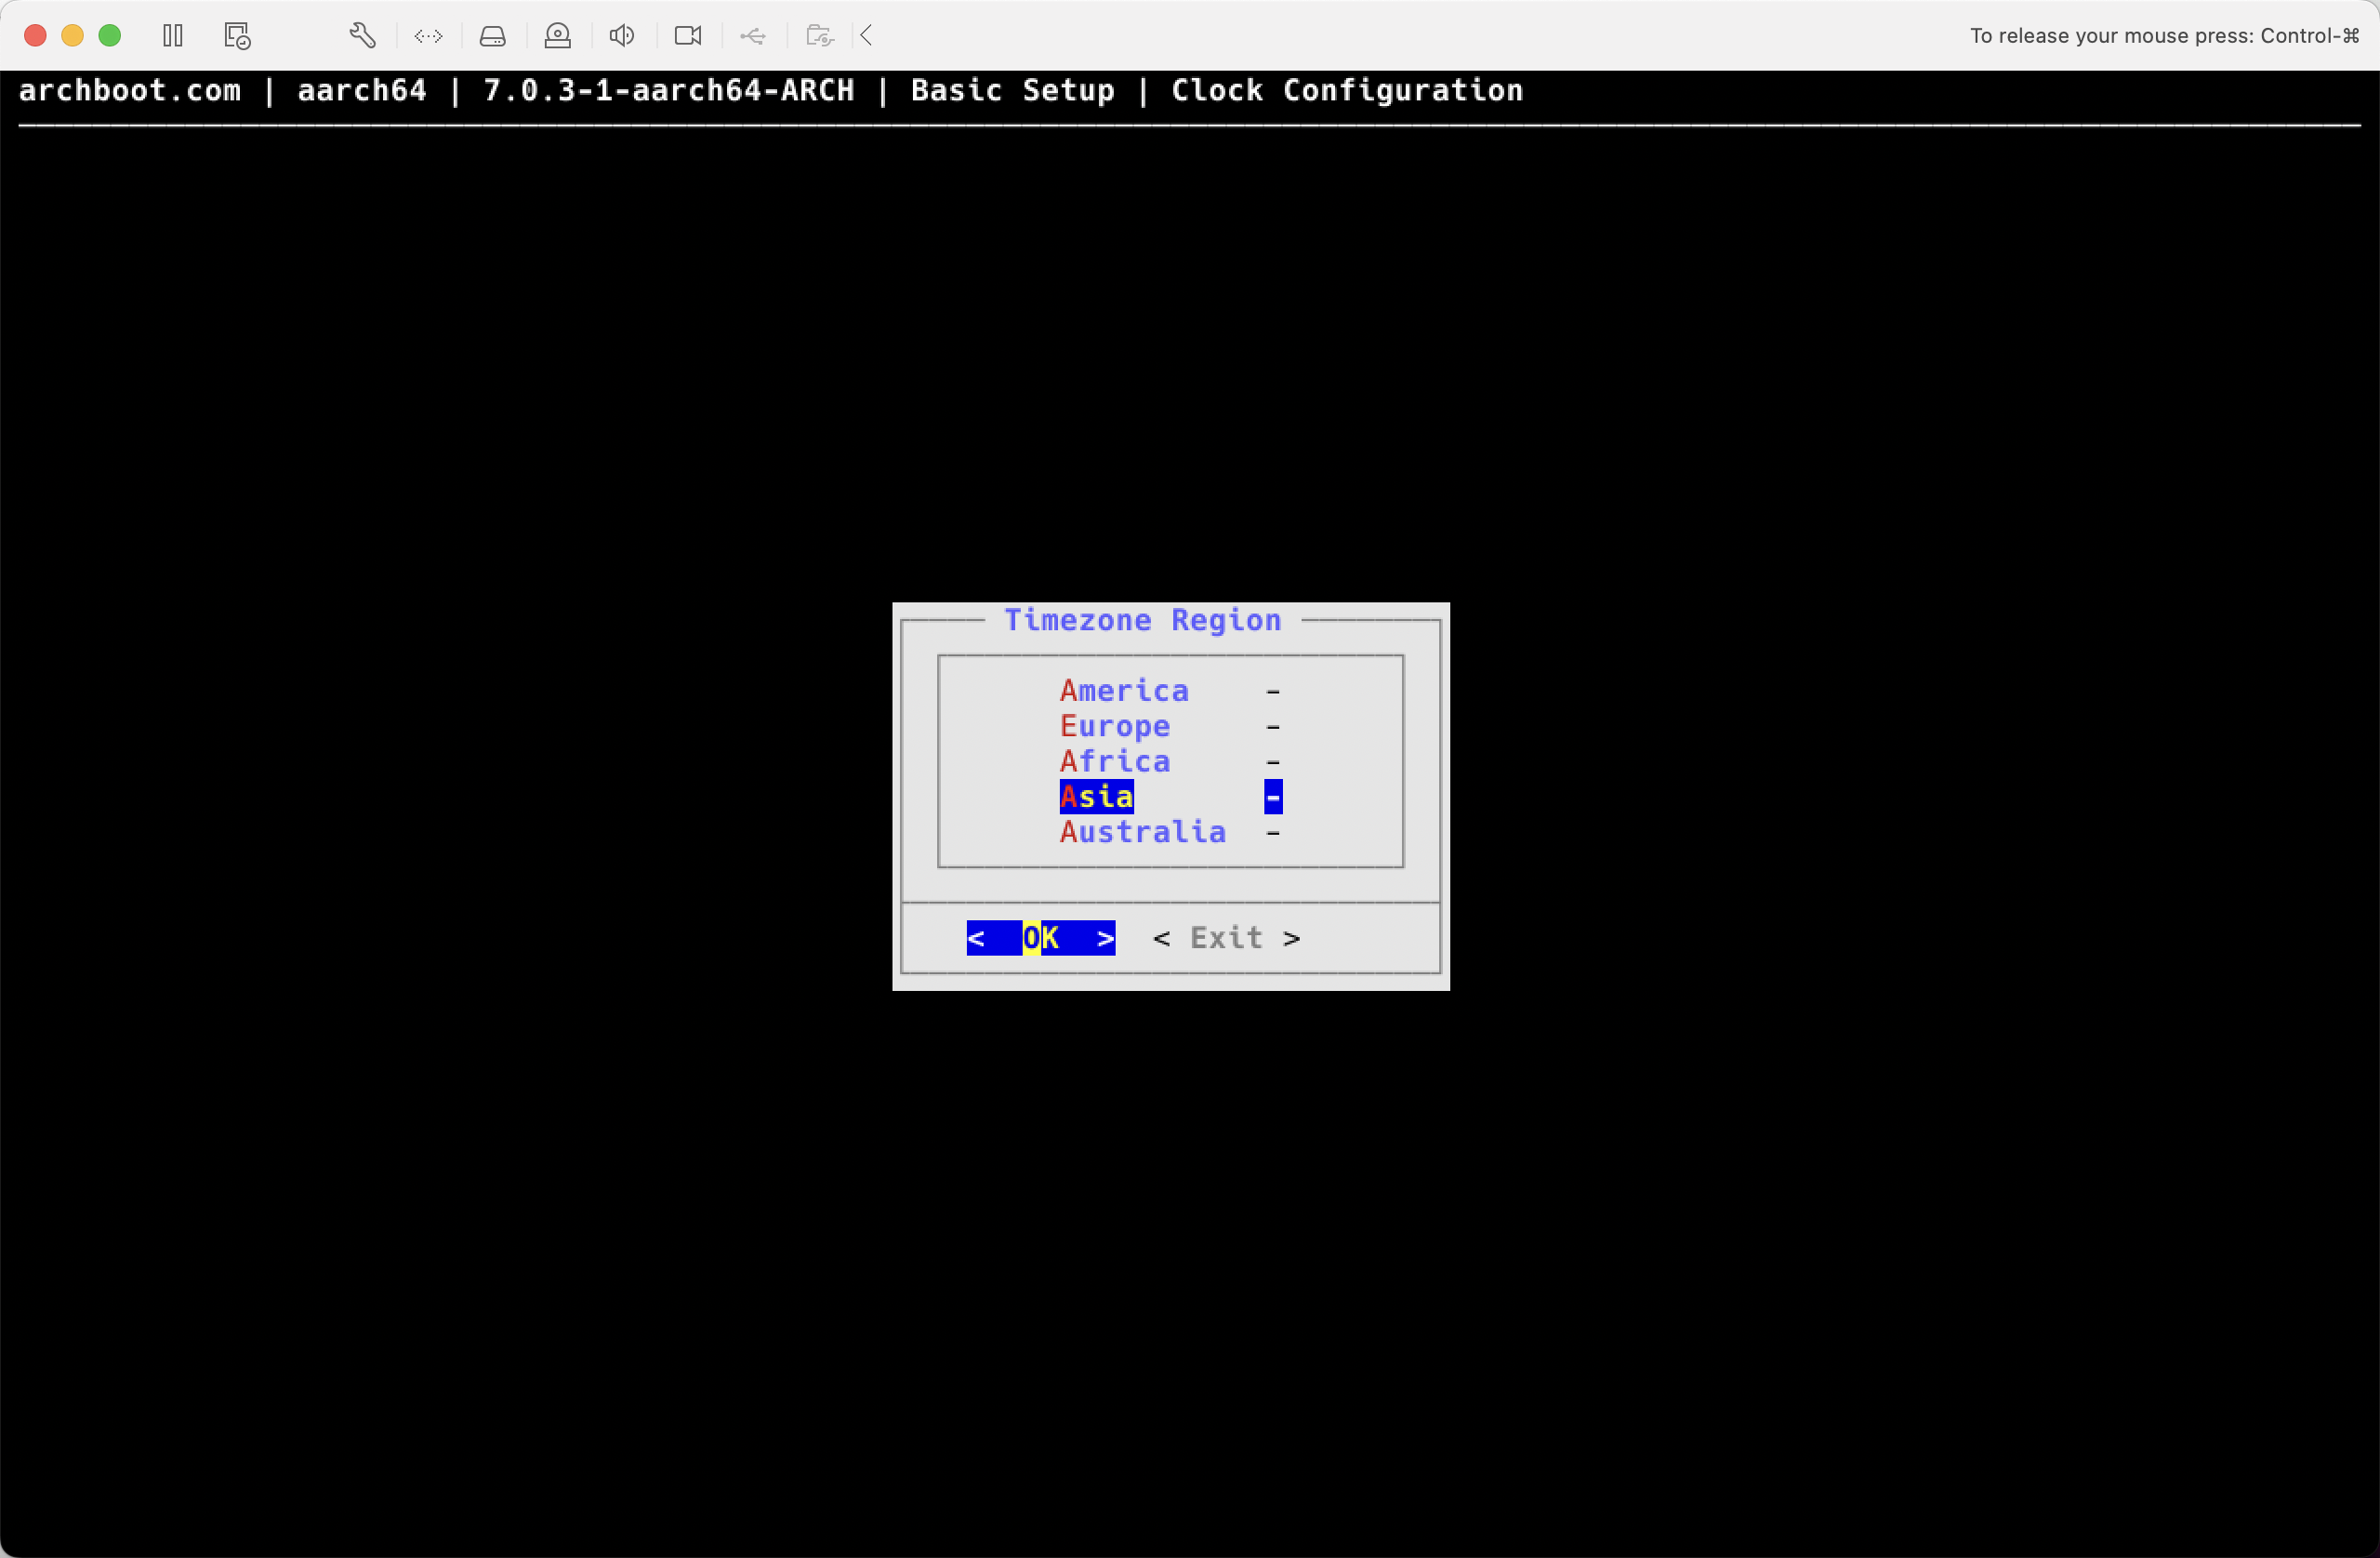This screenshot has width=2380, height=1558.
Task: Collapse the device toolbar chevron
Action: (867, 36)
